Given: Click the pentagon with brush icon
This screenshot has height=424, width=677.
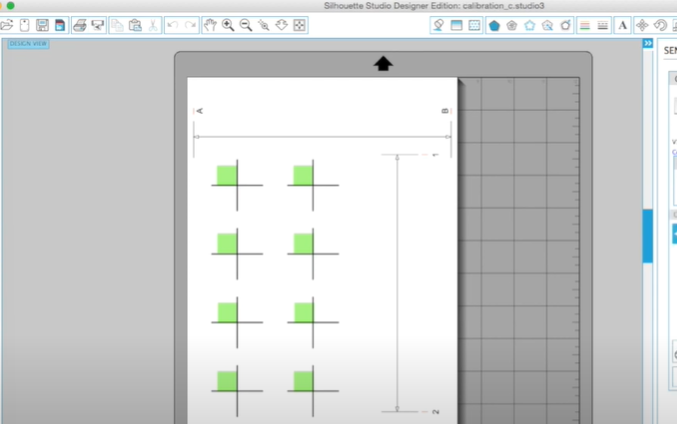Looking at the screenshot, I should 566,25.
